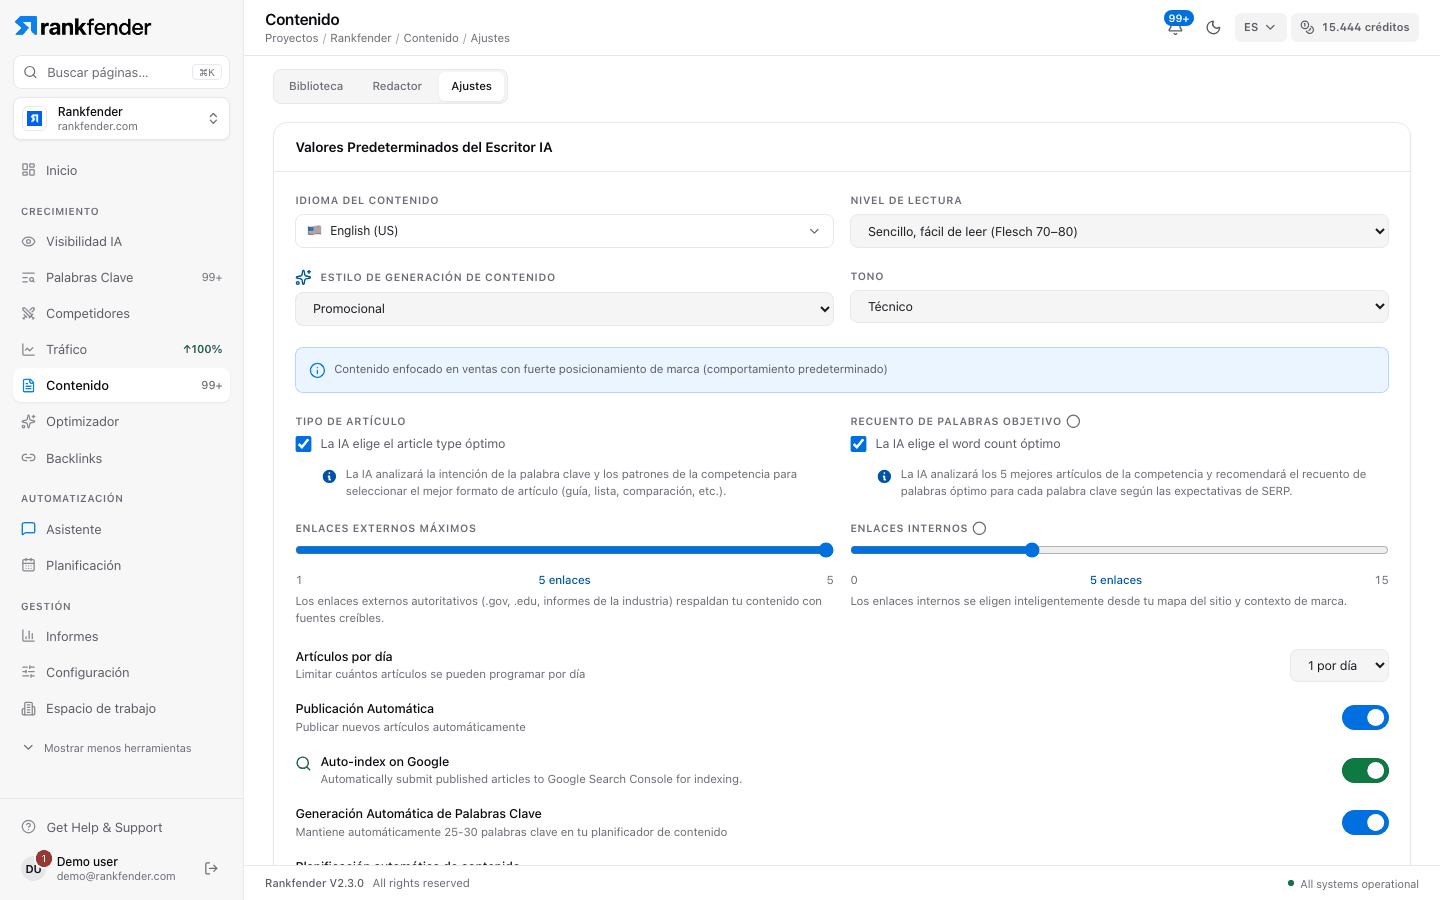Click the logout icon beside Demo user
Screen dimensions: 1440x900
pos(211,868)
